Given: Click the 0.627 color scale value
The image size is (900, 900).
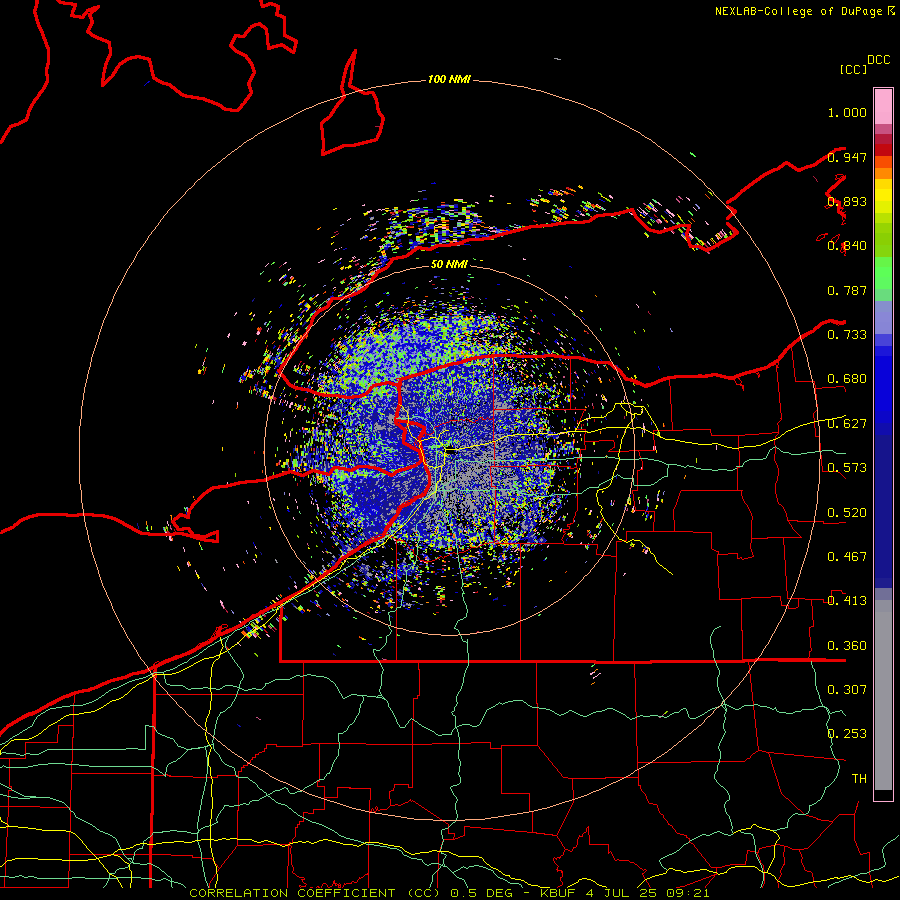Looking at the screenshot, I should coord(847,424).
